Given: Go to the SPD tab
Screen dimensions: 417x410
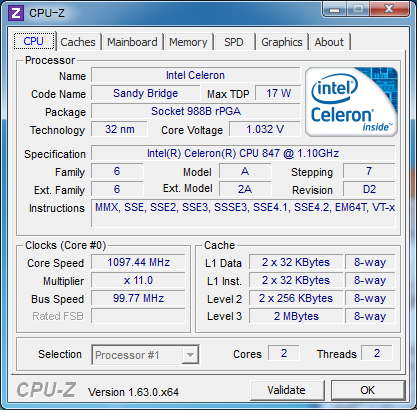Looking at the screenshot, I should pos(234,42).
